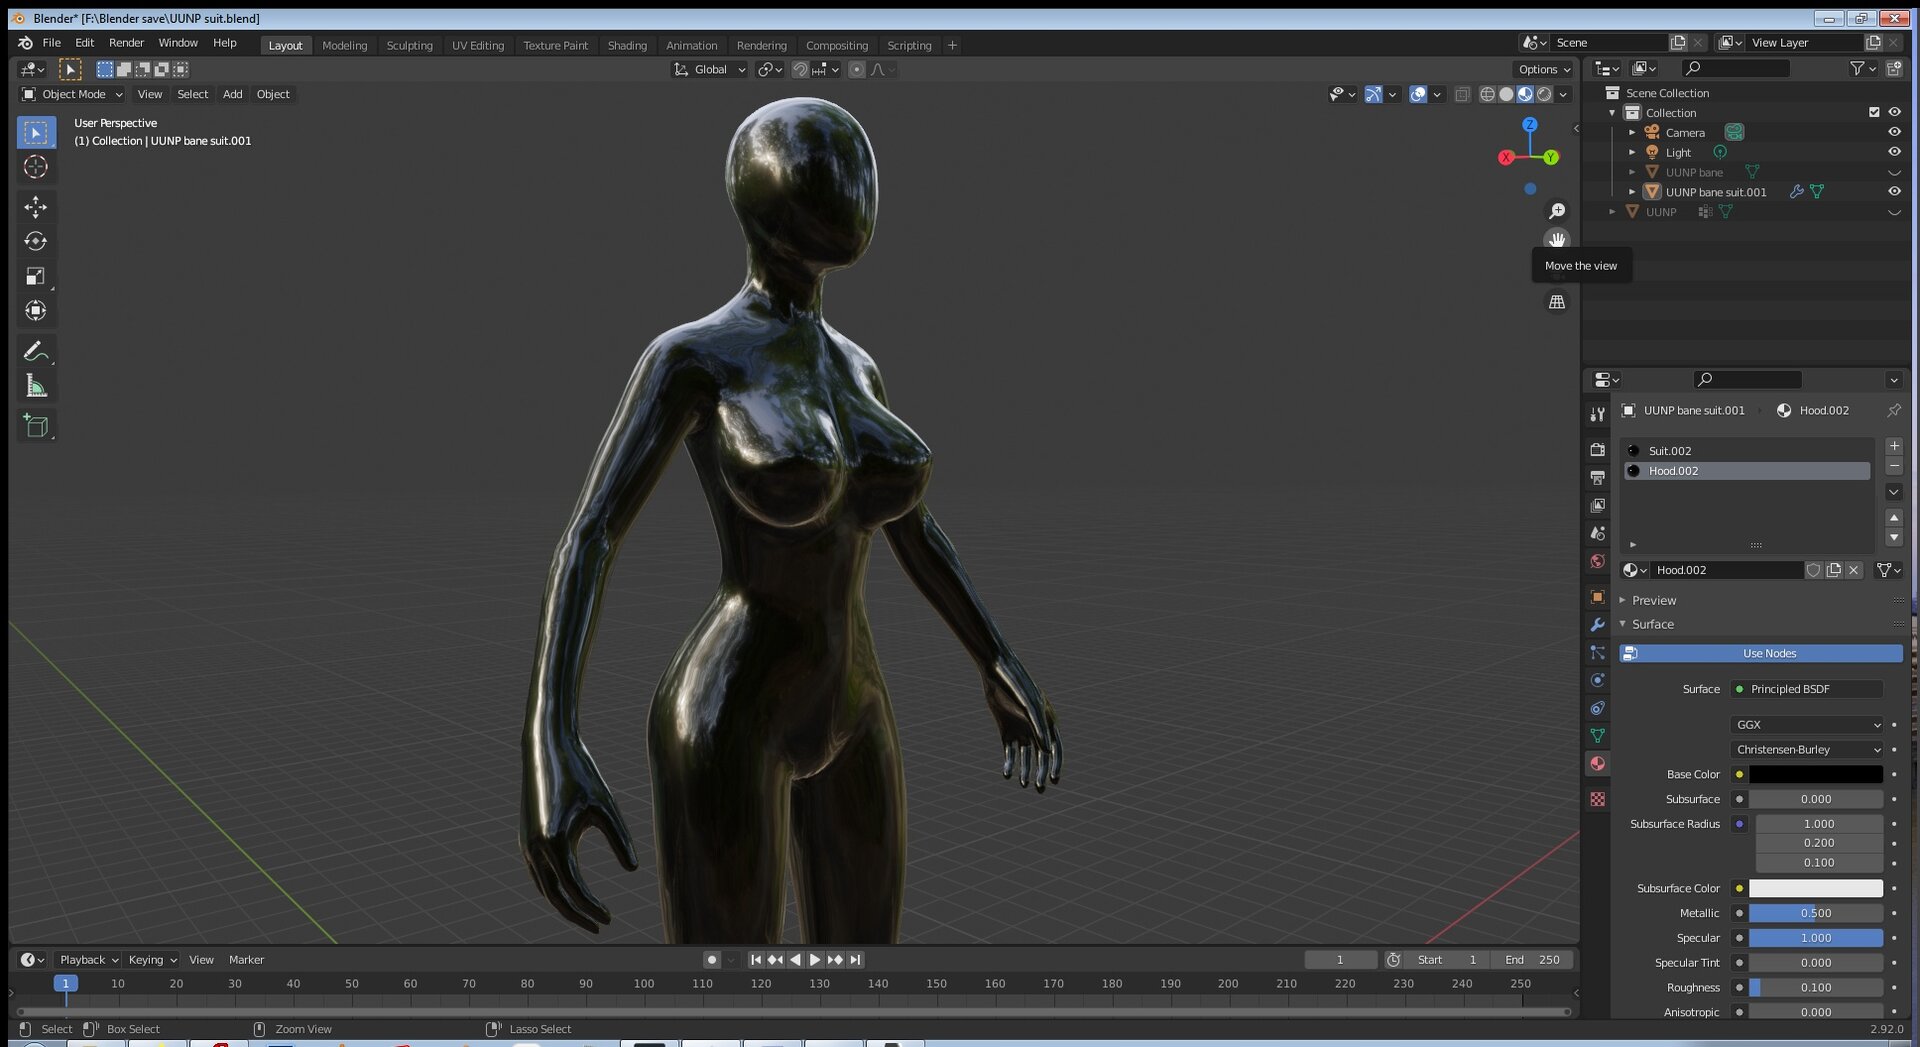Select the 3D Cursor tool

pos(36,167)
